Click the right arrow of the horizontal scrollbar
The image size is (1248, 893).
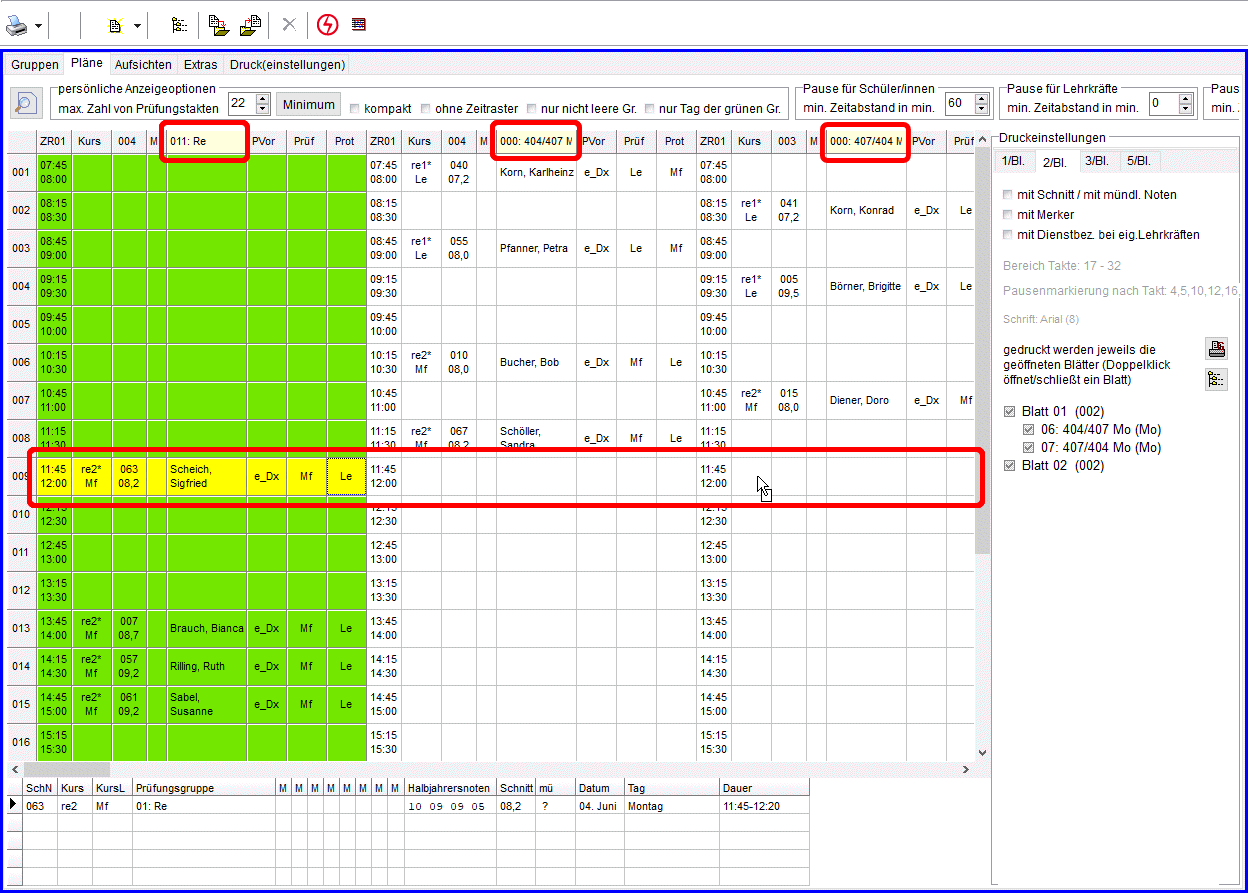(966, 769)
